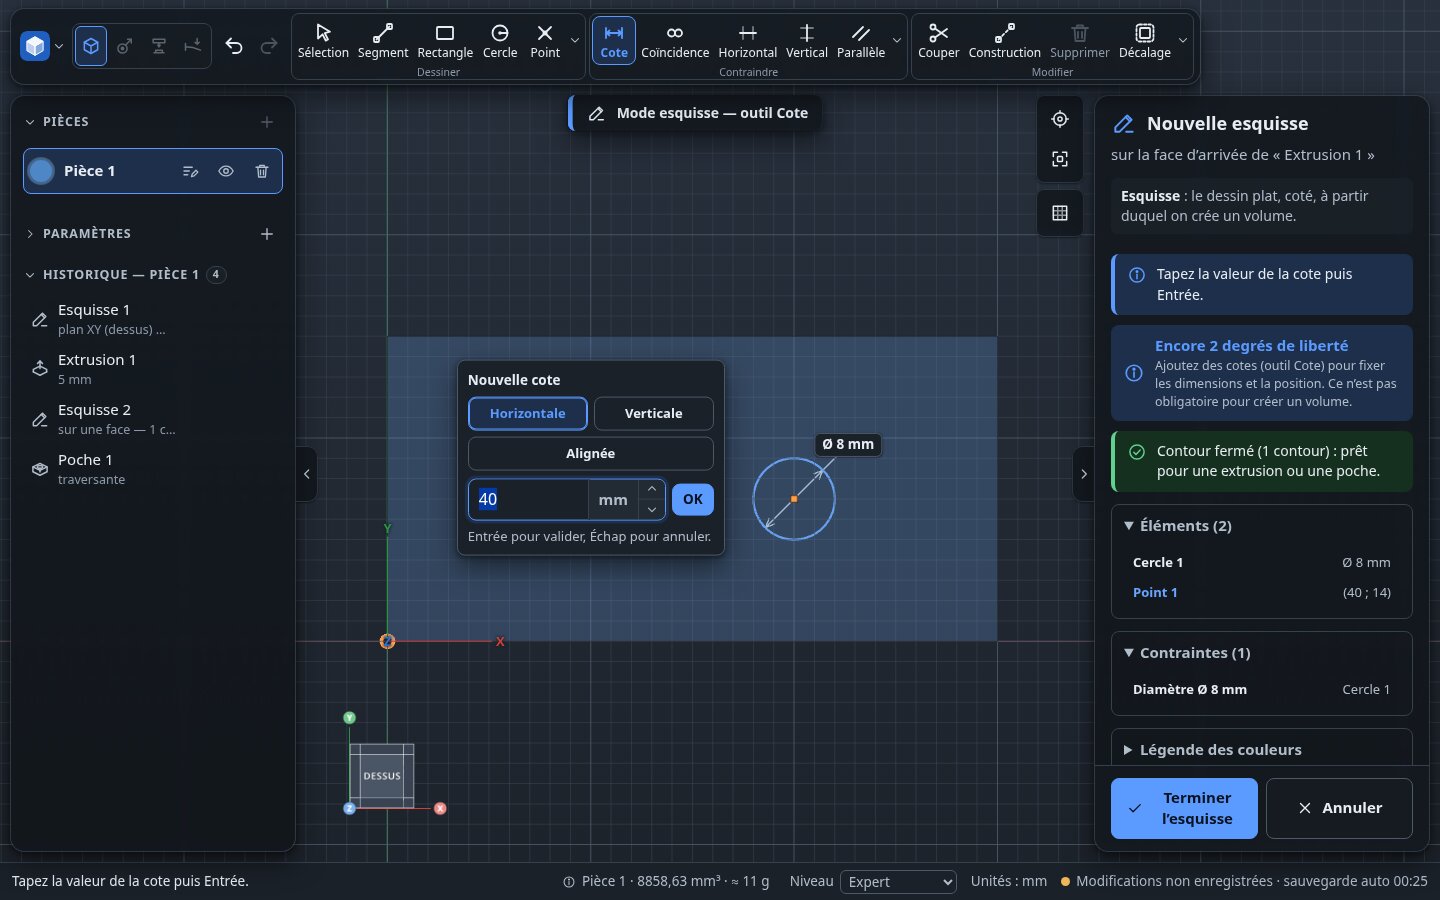This screenshot has width=1440, height=900.
Task: Click Terminer l'esquisse button
Action: point(1184,808)
